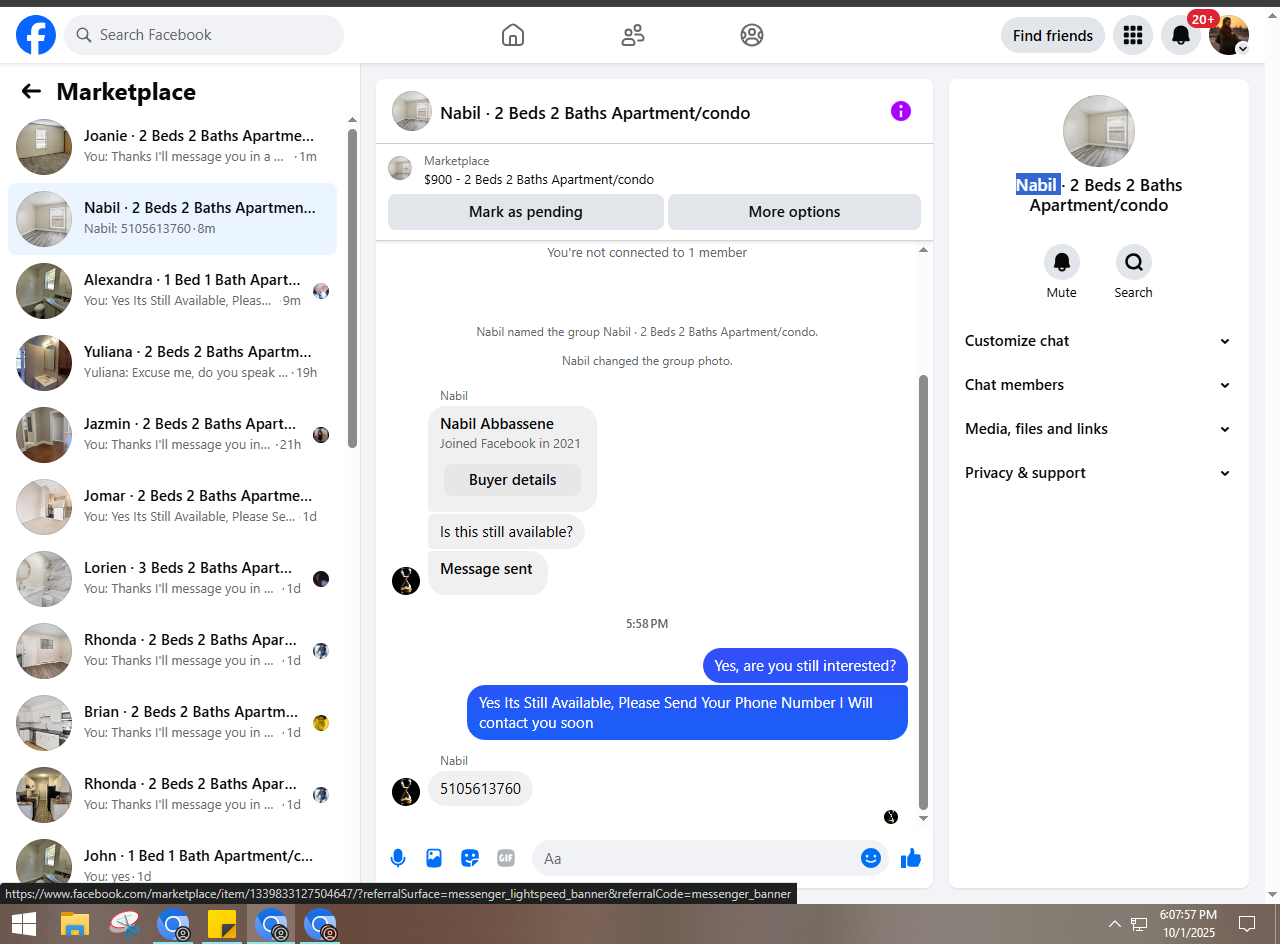Expand the Customize chat section

click(x=1099, y=341)
